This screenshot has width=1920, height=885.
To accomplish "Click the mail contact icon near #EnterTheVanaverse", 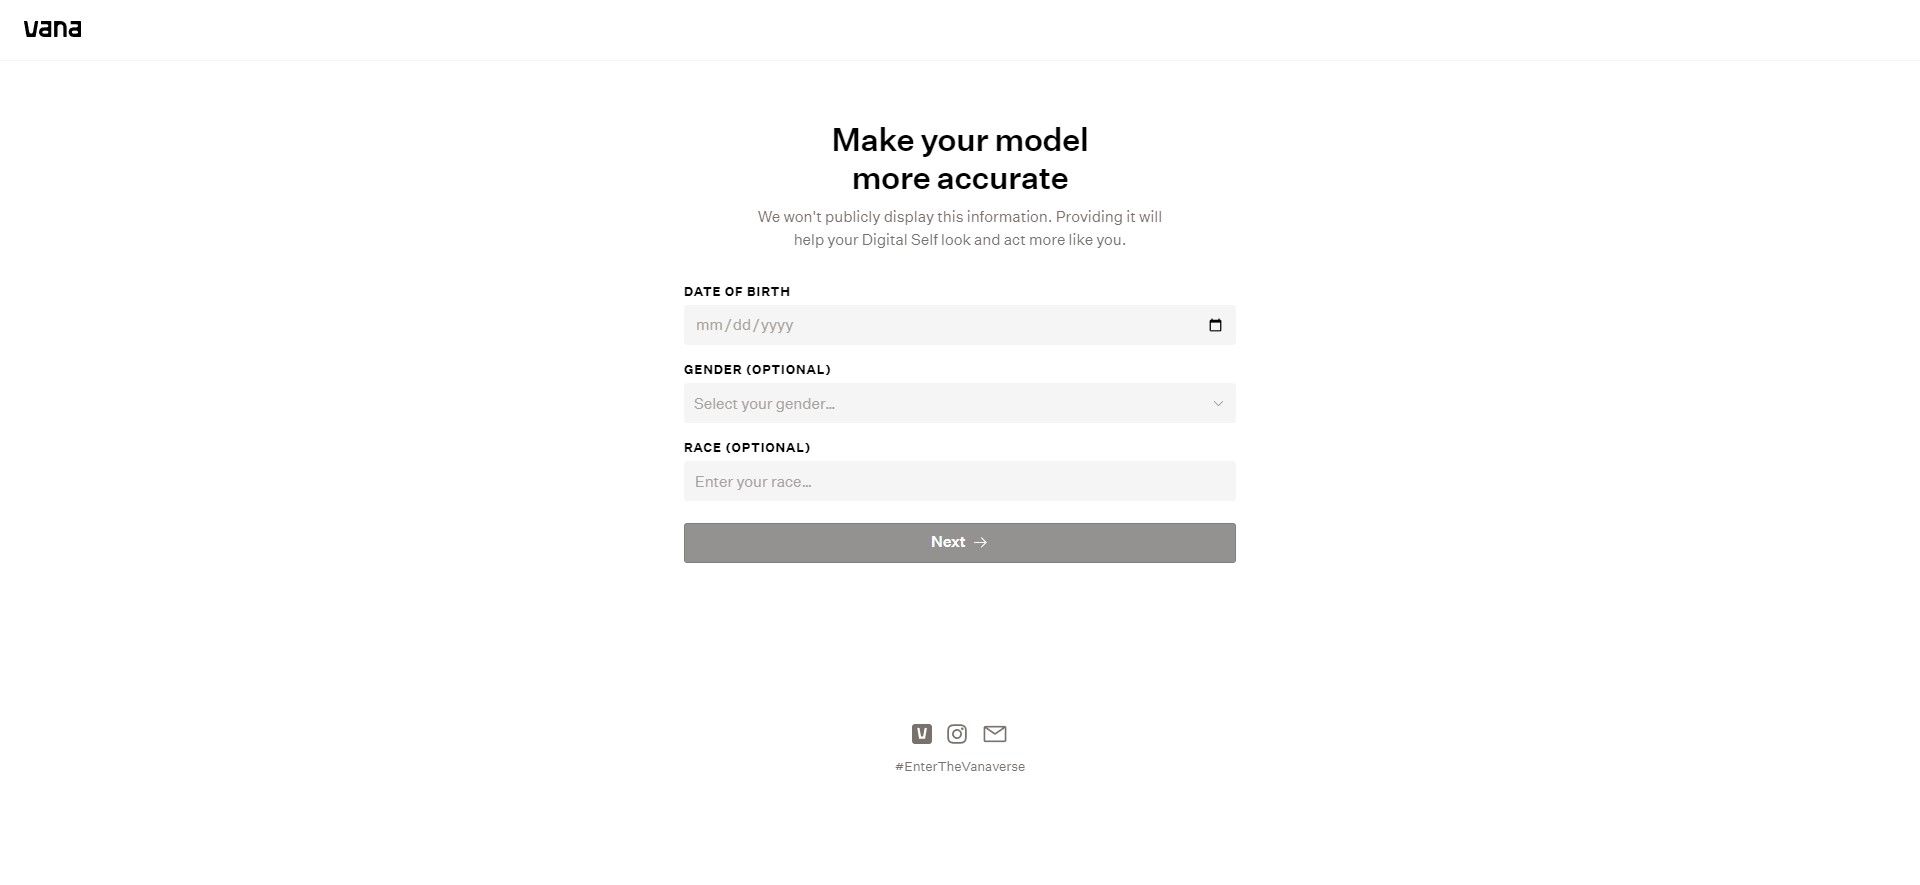I will pyautogui.click(x=995, y=733).
